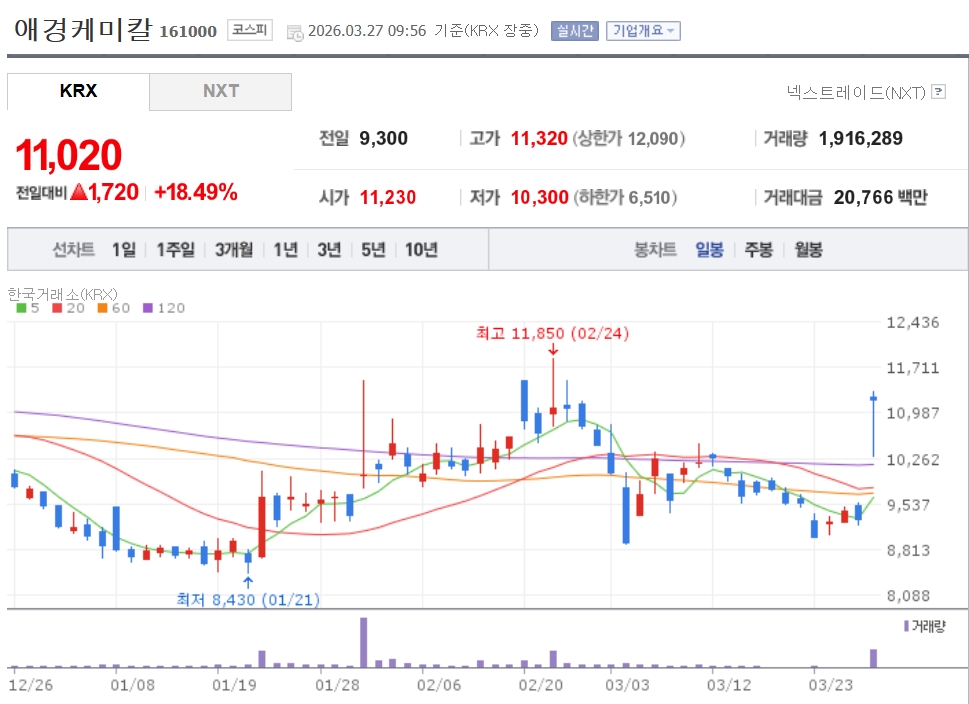
Task: Select the 1일 line chart period
Action: pyautogui.click(x=124, y=250)
